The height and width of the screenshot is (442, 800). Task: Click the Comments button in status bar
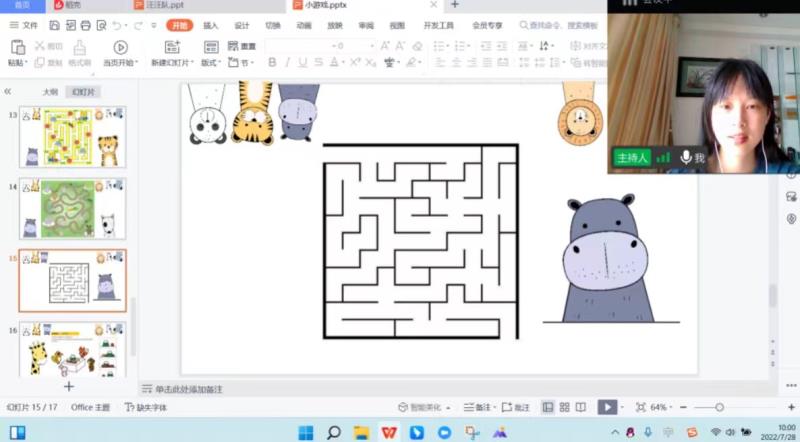click(x=515, y=407)
